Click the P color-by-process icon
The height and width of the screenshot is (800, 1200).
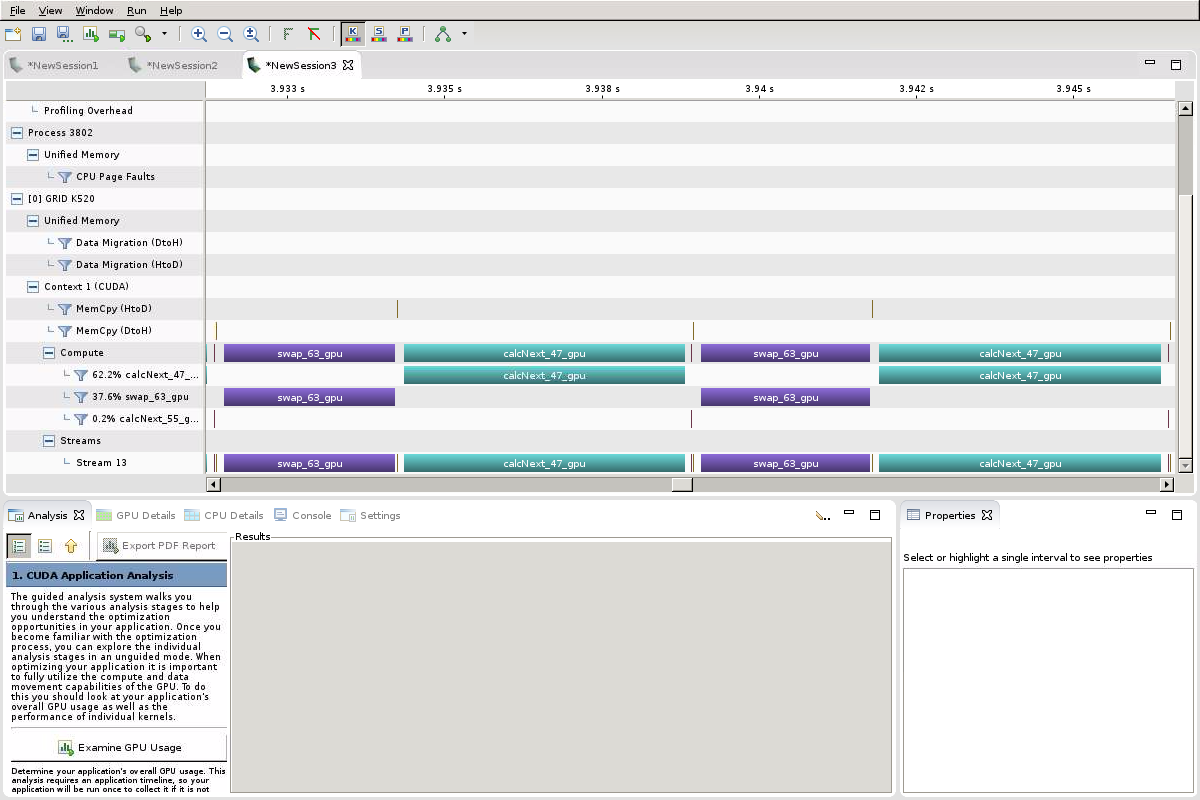(x=405, y=34)
